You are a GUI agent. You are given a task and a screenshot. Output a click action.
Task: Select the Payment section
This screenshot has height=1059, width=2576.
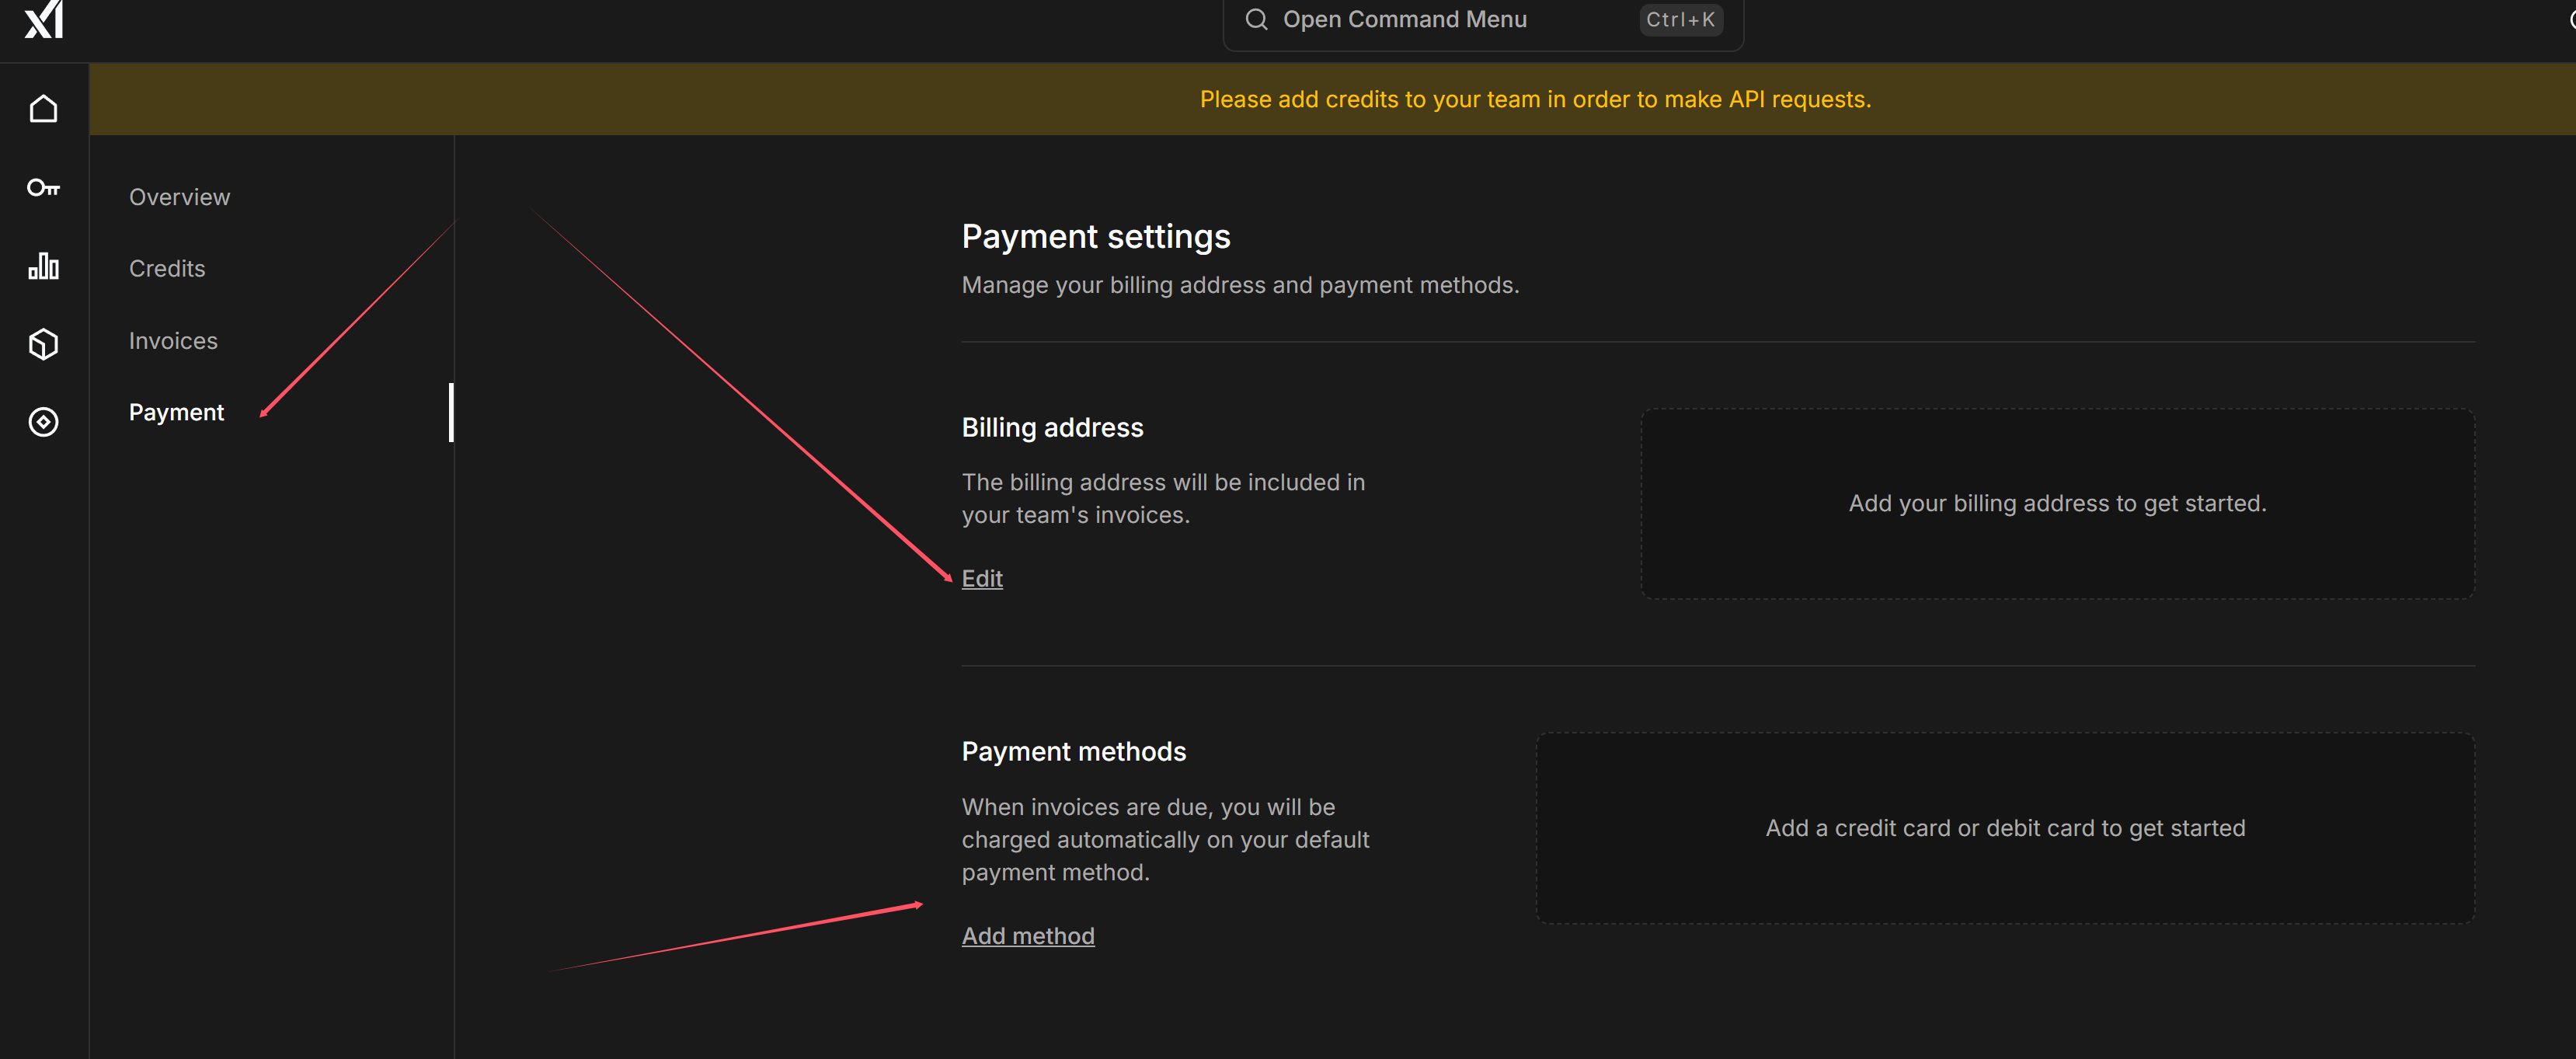coord(176,412)
